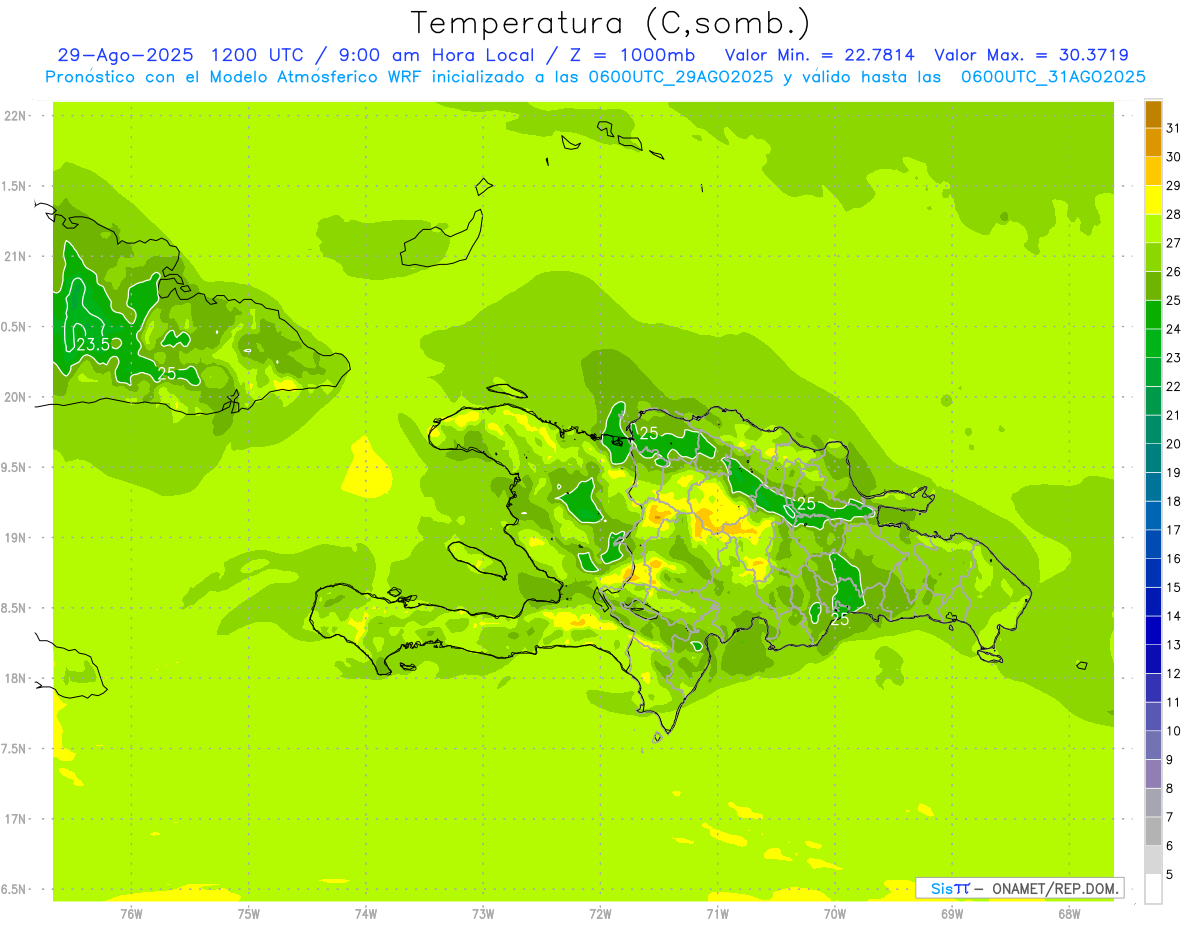Select the dark blue swatch between 13 and 14
Viewport: 1200px width, 927px height.
(x=1153, y=630)
